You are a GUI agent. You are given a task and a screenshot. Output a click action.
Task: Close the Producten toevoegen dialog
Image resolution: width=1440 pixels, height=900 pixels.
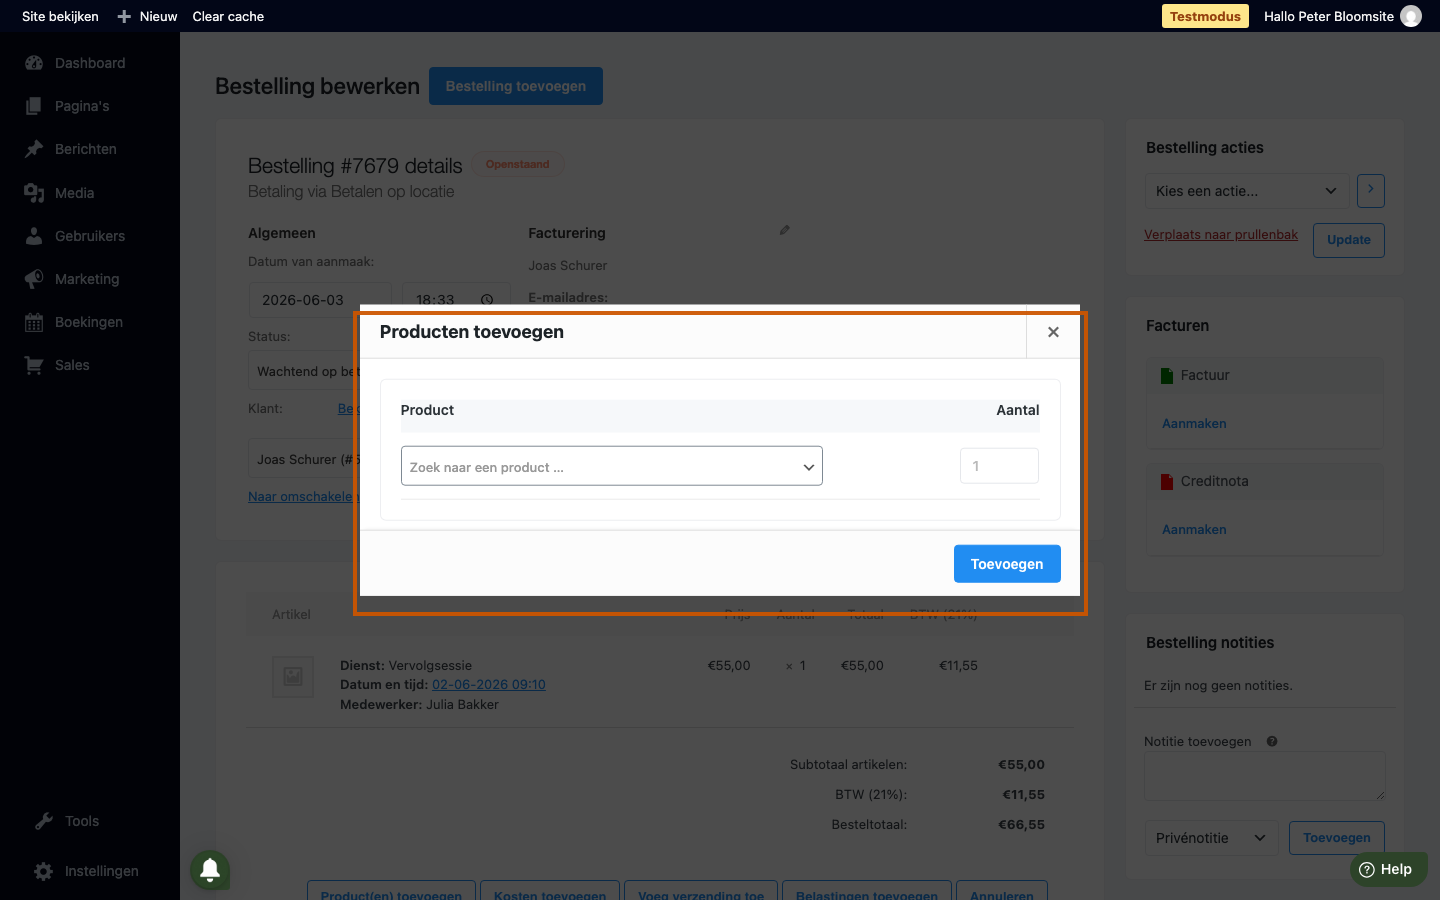coord(1053,332)
